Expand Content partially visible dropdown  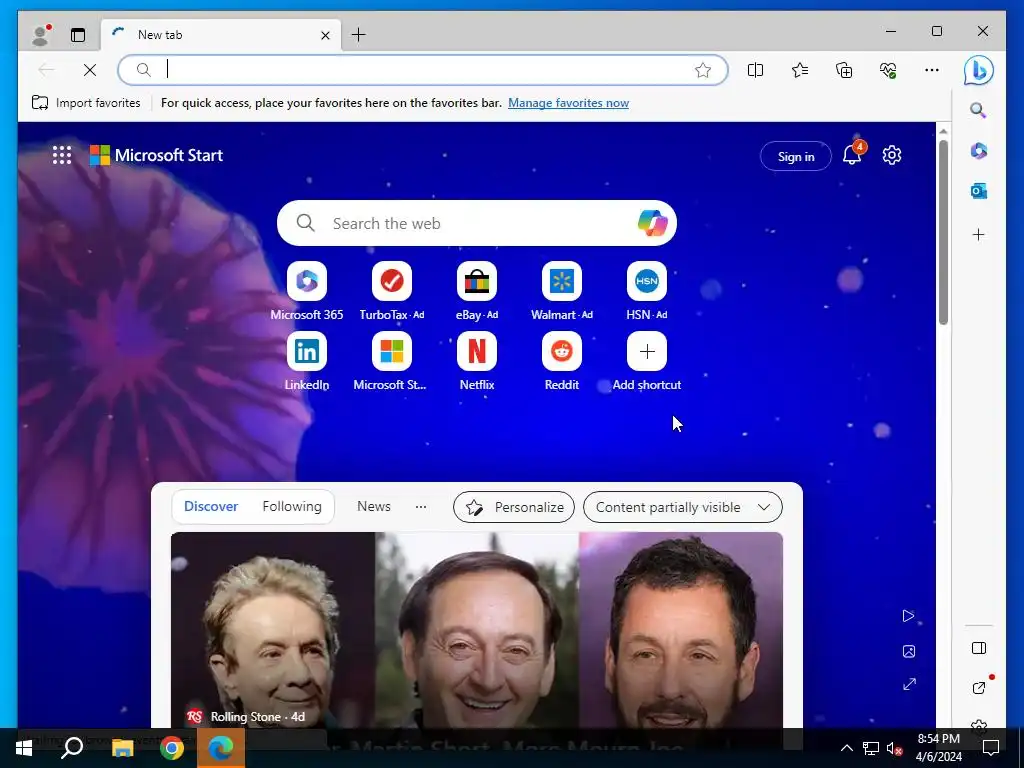coord(682,507)
